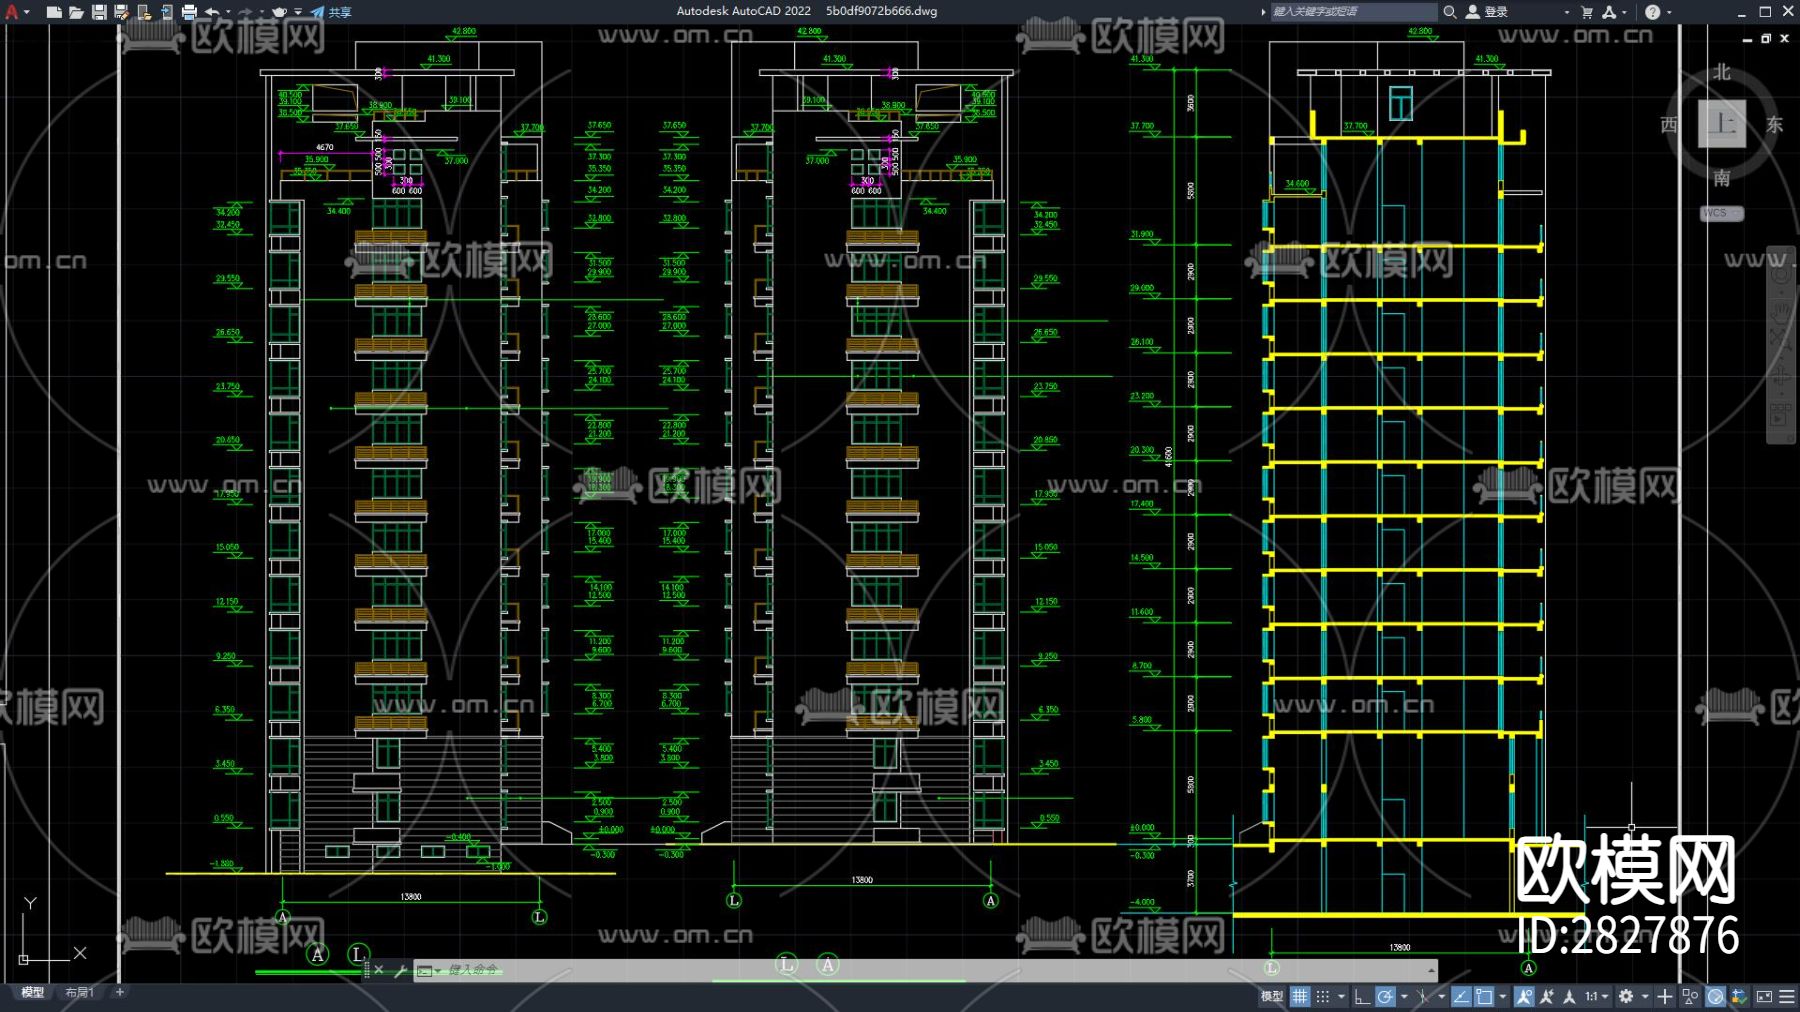Click the keyword search input field
1800x1012 pixels.
(x=1352, y=12)
